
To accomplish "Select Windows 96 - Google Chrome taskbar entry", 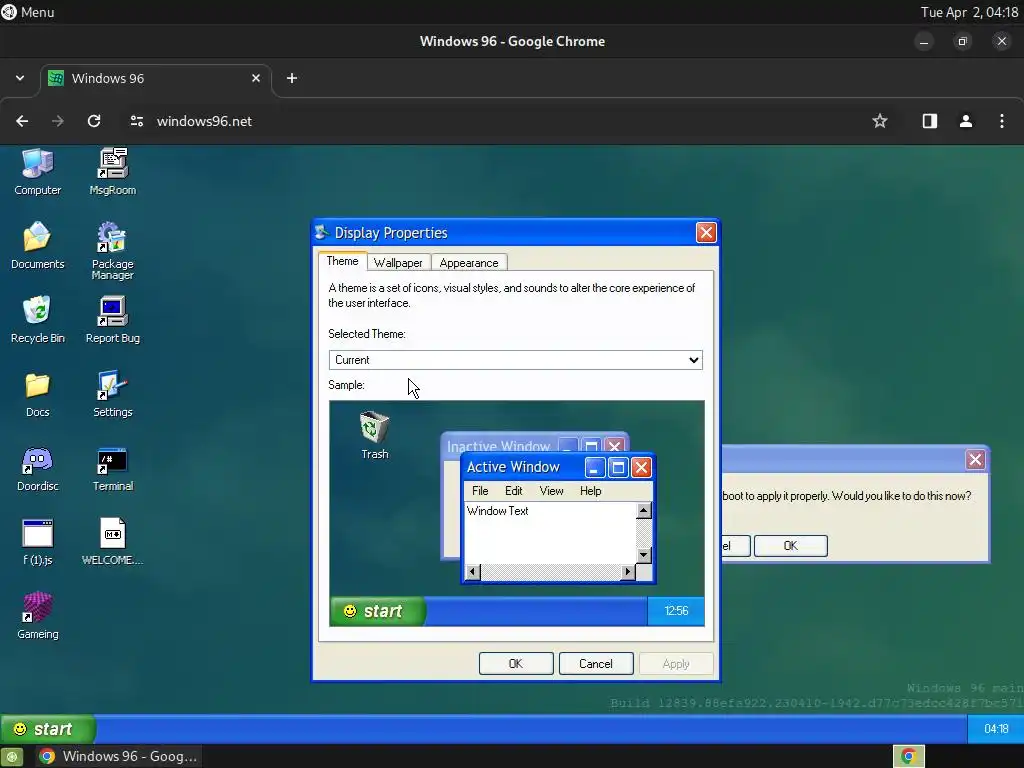I will coord(118,756).
